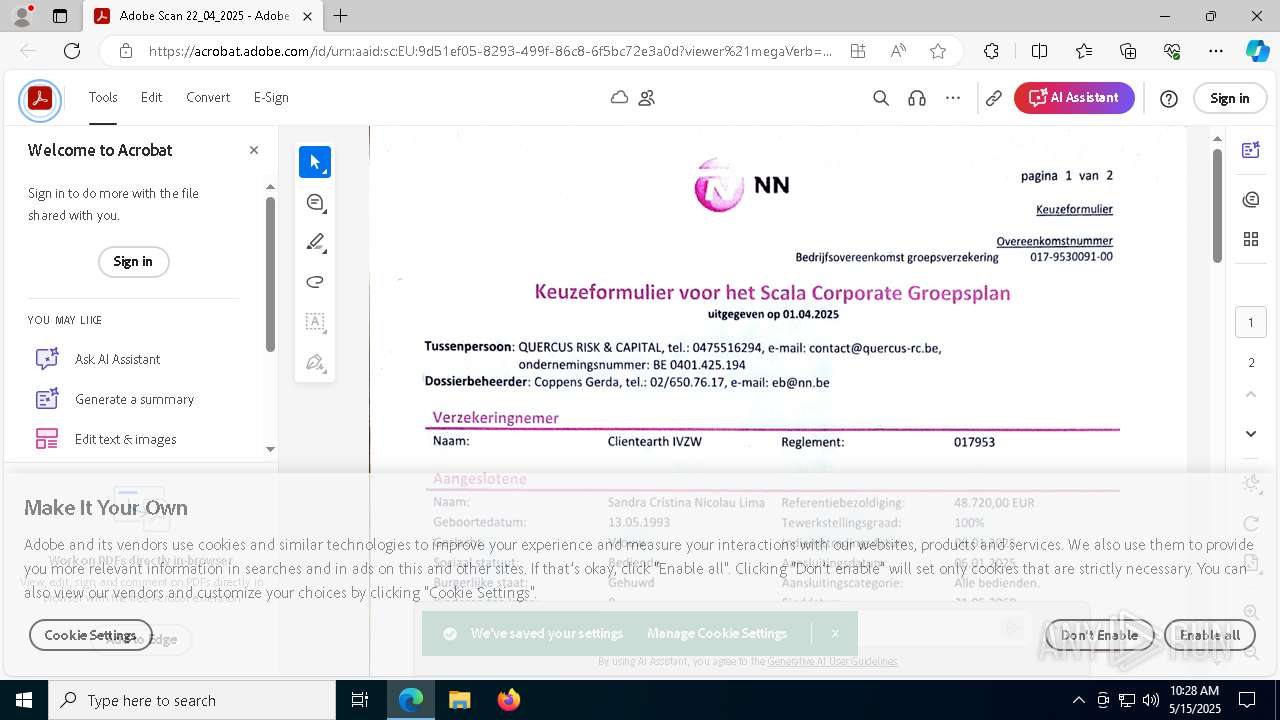Select the arrow selection tool
1280x720 pixels.
(315, 162)
